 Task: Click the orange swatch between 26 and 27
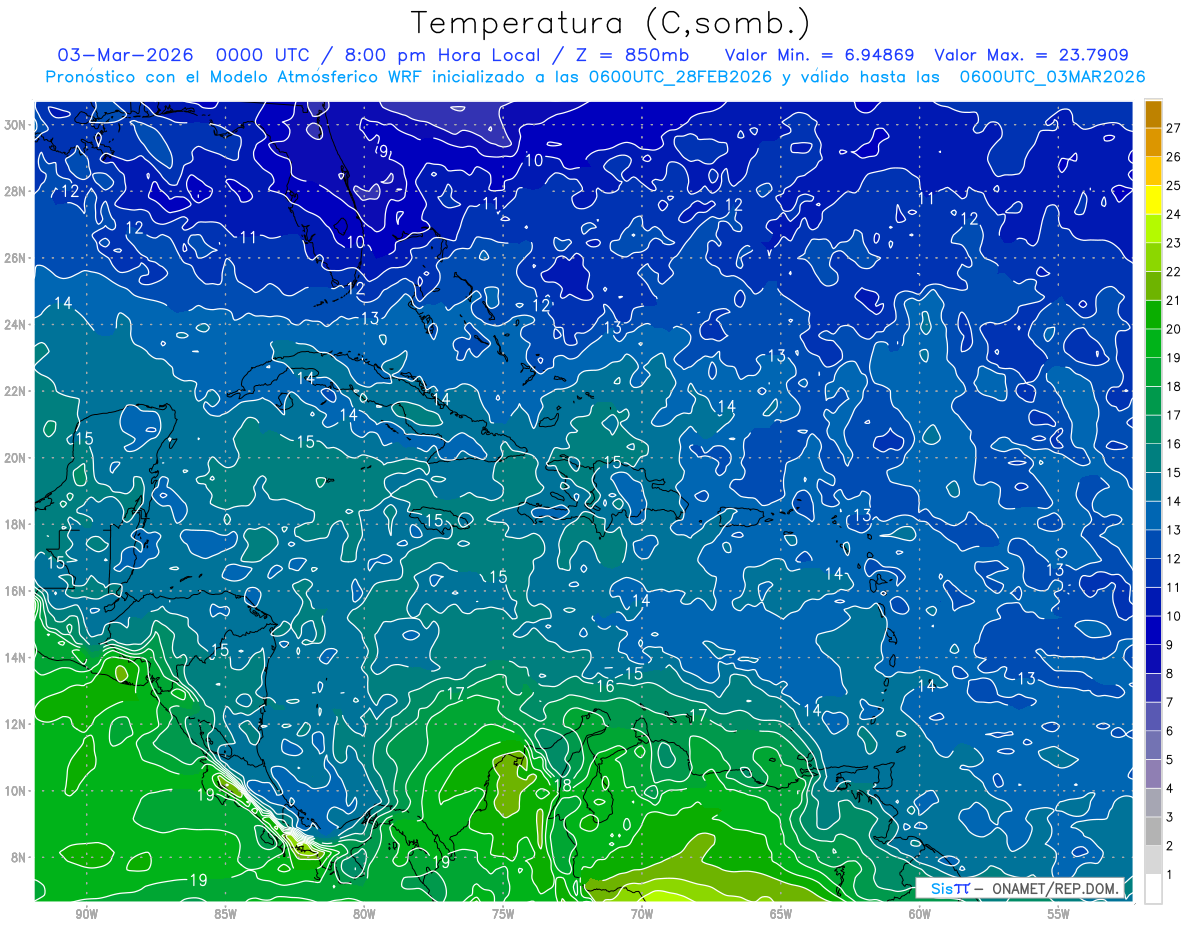tap(1153, 141)
